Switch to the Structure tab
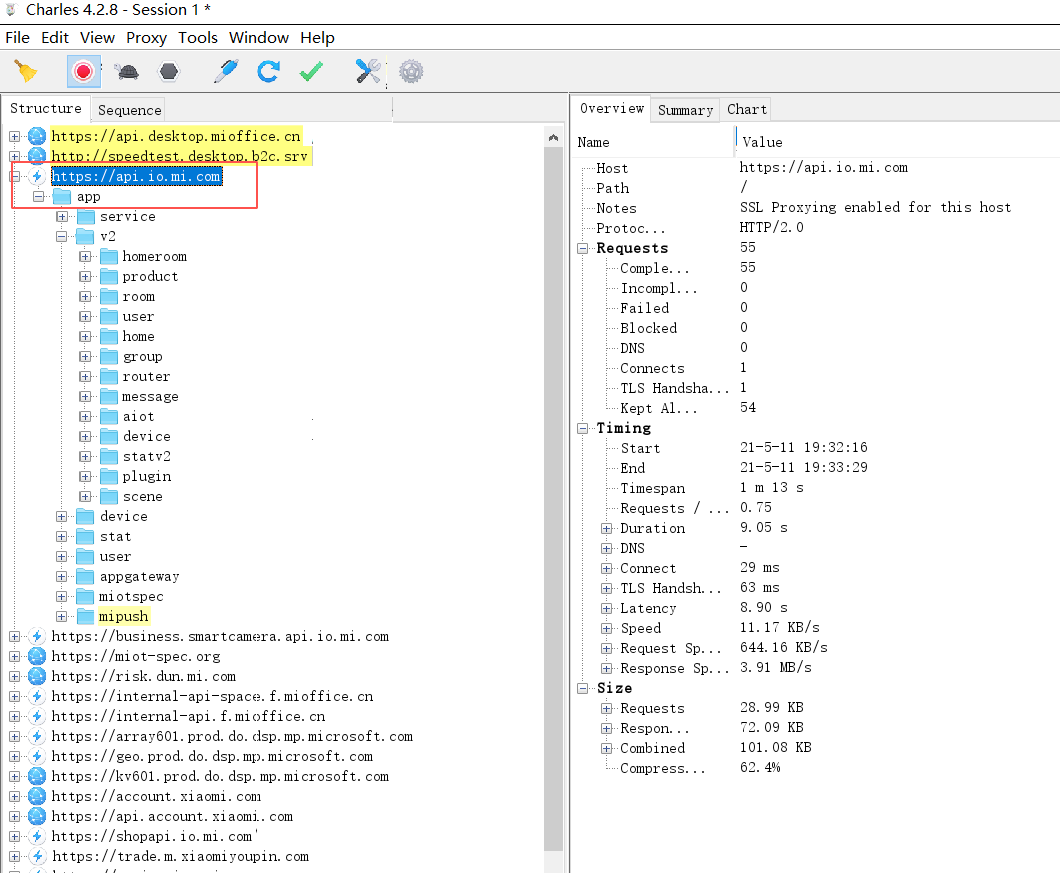Screen dimensions: 1060x873 pos(46,109)
